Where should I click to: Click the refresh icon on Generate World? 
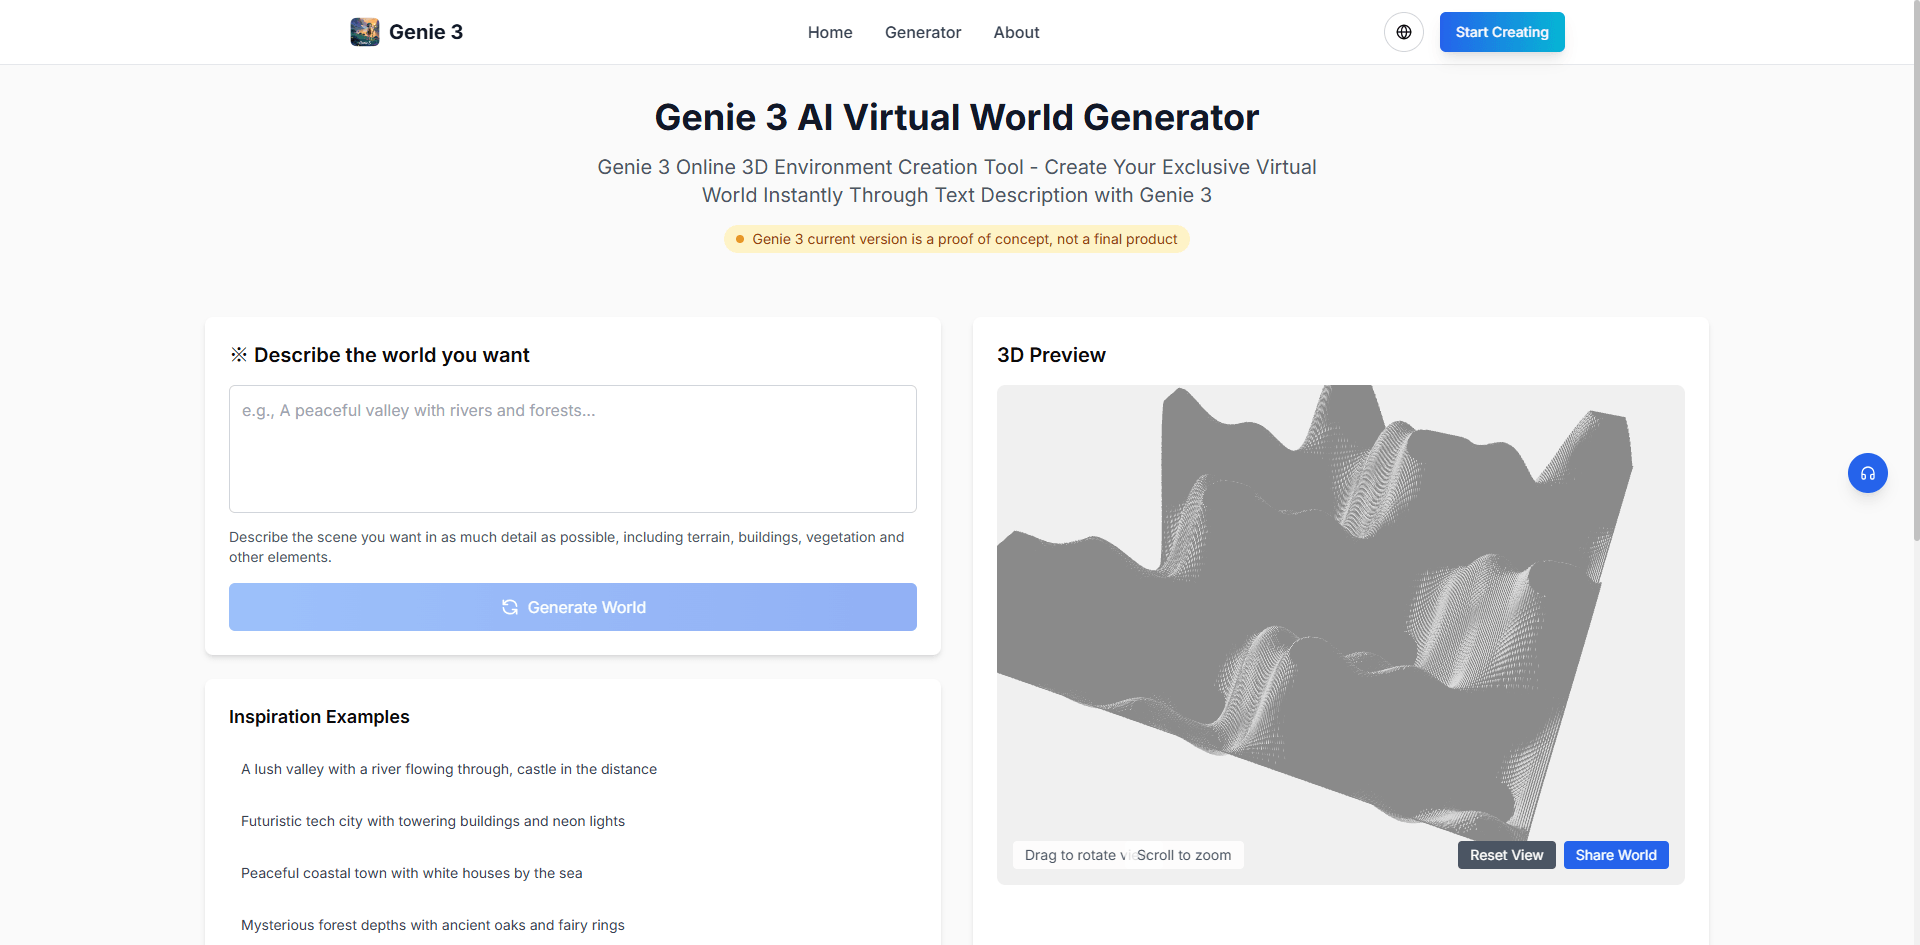(510, 607)
